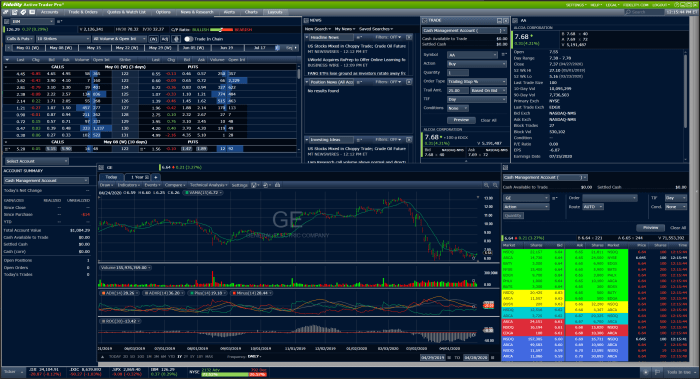Toggle the (W) weeklies button in option chain
This screenshot has width=700, height=379.
(153, 39)
